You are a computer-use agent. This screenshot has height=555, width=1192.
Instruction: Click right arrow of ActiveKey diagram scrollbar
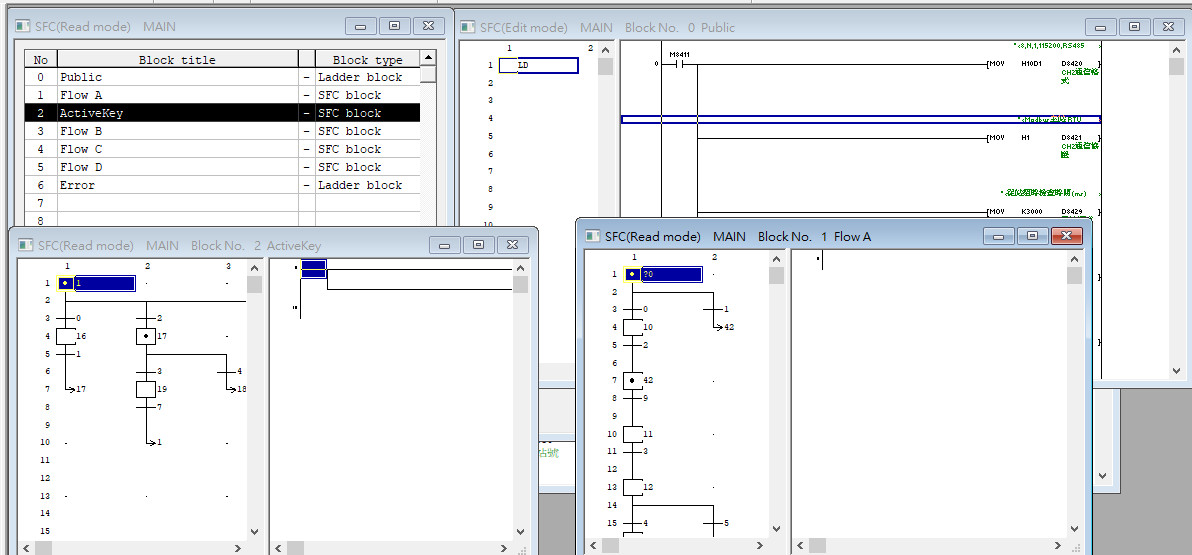pos(238,548)
